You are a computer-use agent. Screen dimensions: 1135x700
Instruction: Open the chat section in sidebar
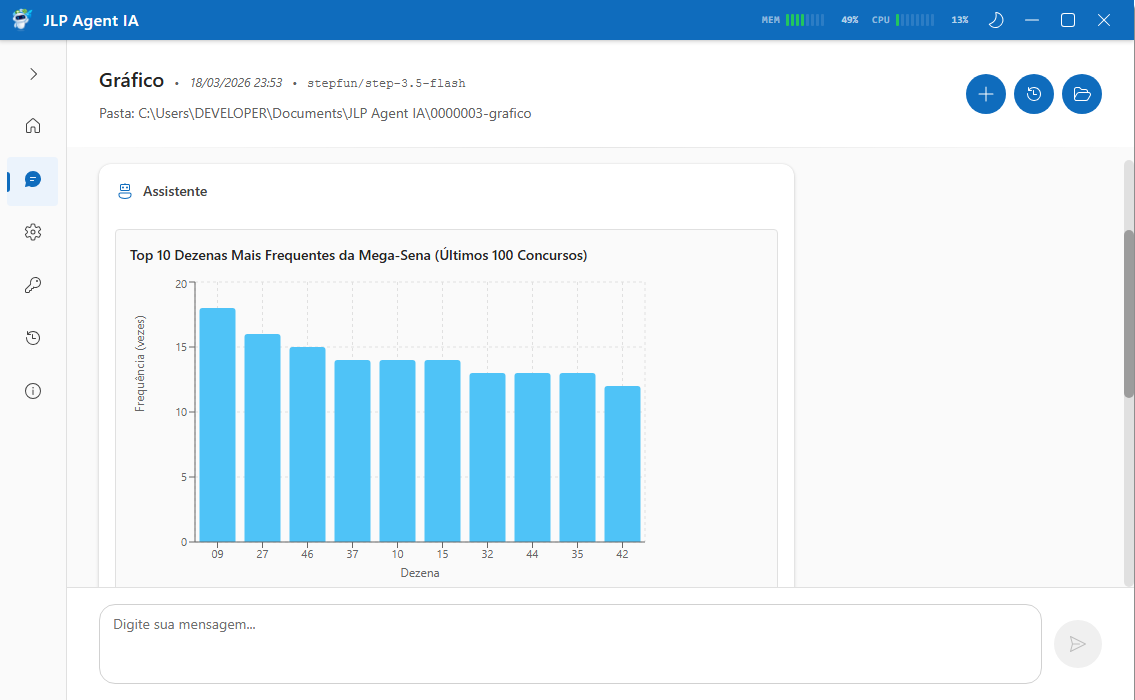coord(33,180)
